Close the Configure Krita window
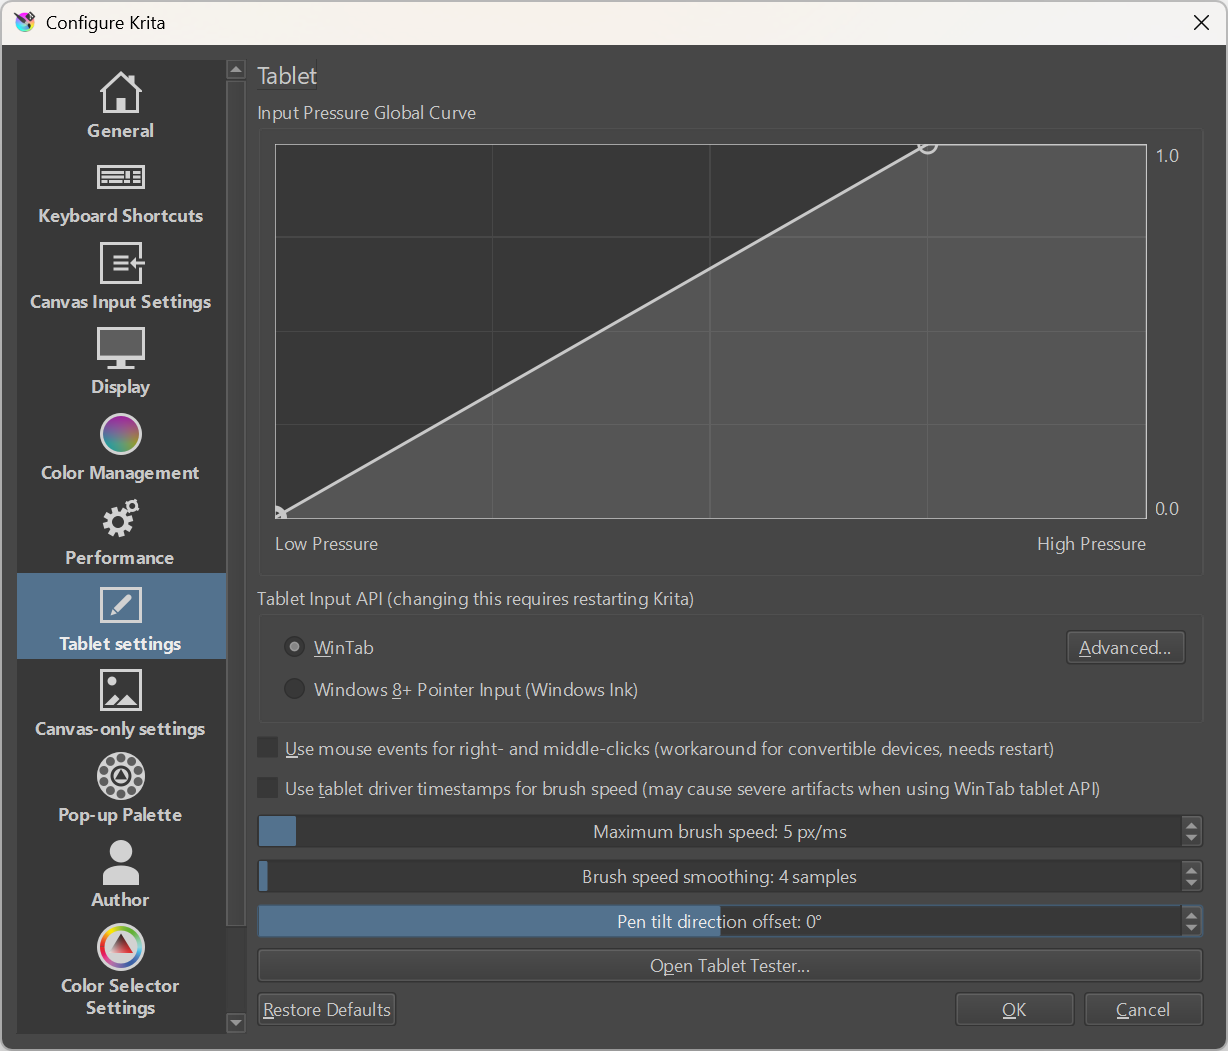The height and width of the screenshot is (1051, 1228). tap(1201, 22)
